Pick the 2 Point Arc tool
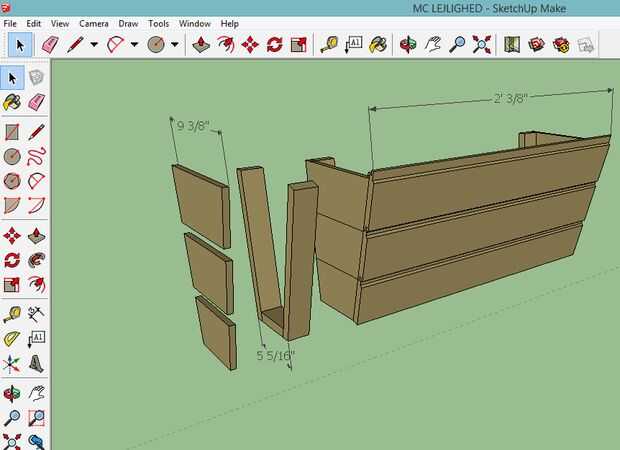The height and width of the screenshot is (450, 620). click(x=36, y=206)
